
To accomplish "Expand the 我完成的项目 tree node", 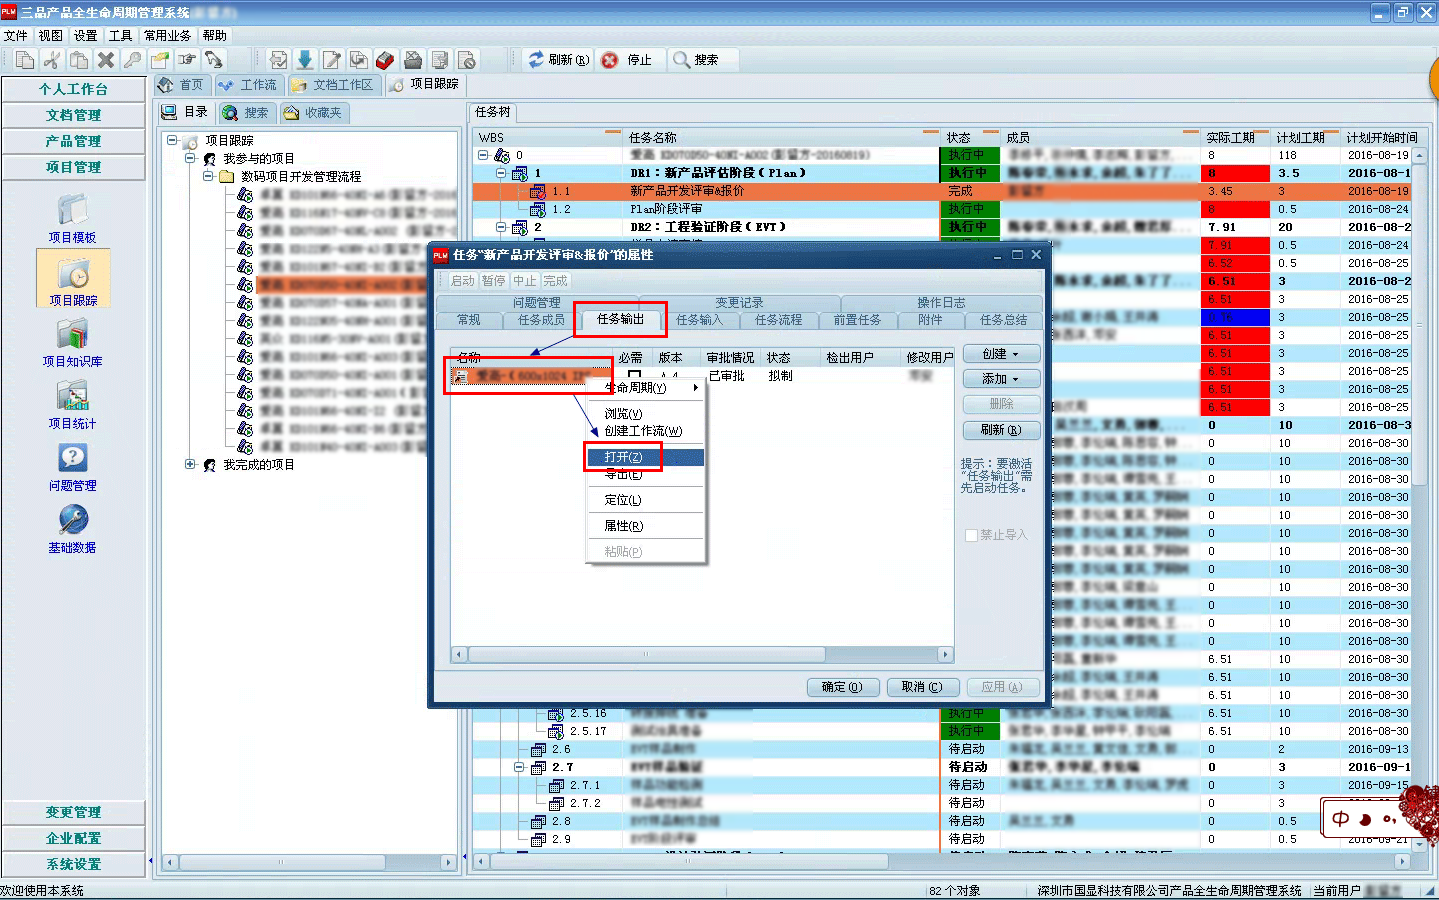I will pos(190,464).
